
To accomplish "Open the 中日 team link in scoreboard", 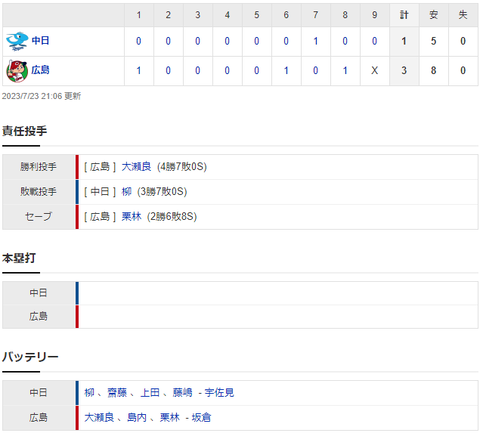I will [x=40, y=41].
